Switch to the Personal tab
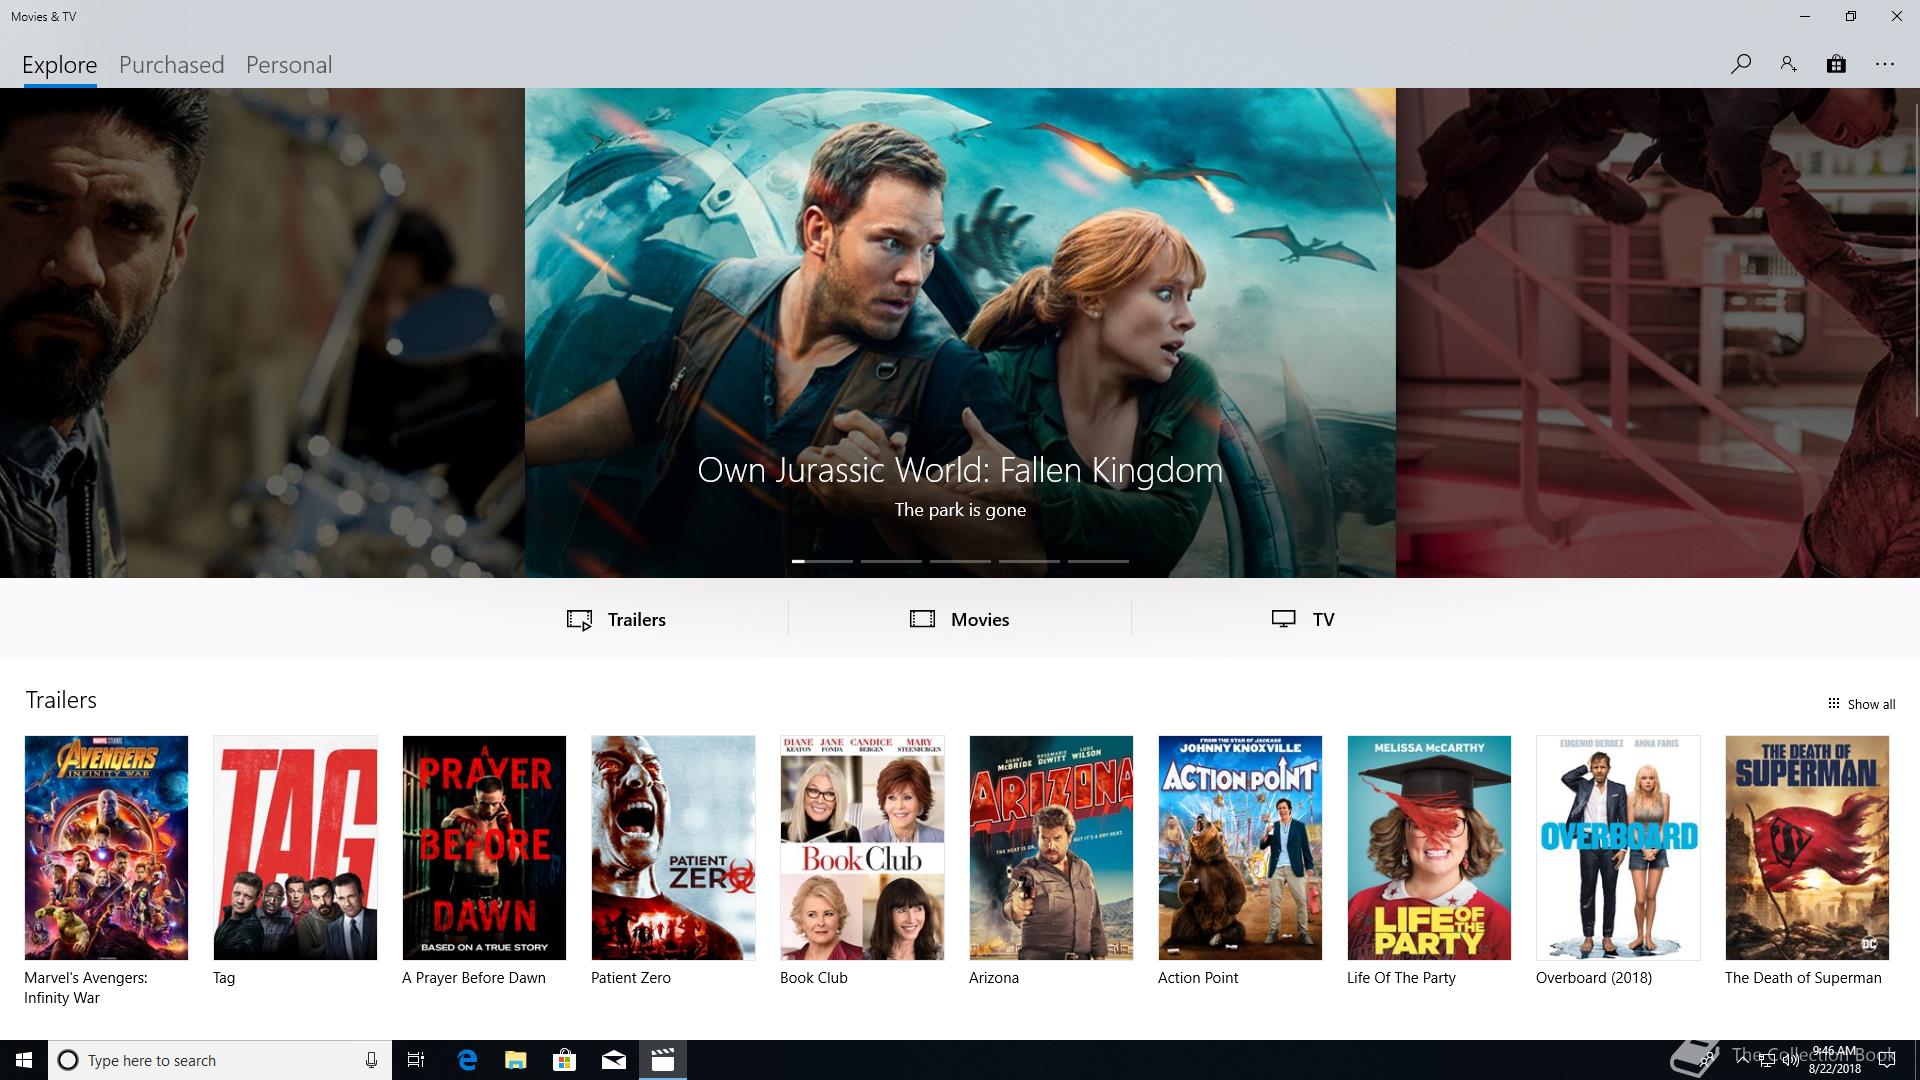This screenshot has height=1080, width=1920. pos(289,65)
